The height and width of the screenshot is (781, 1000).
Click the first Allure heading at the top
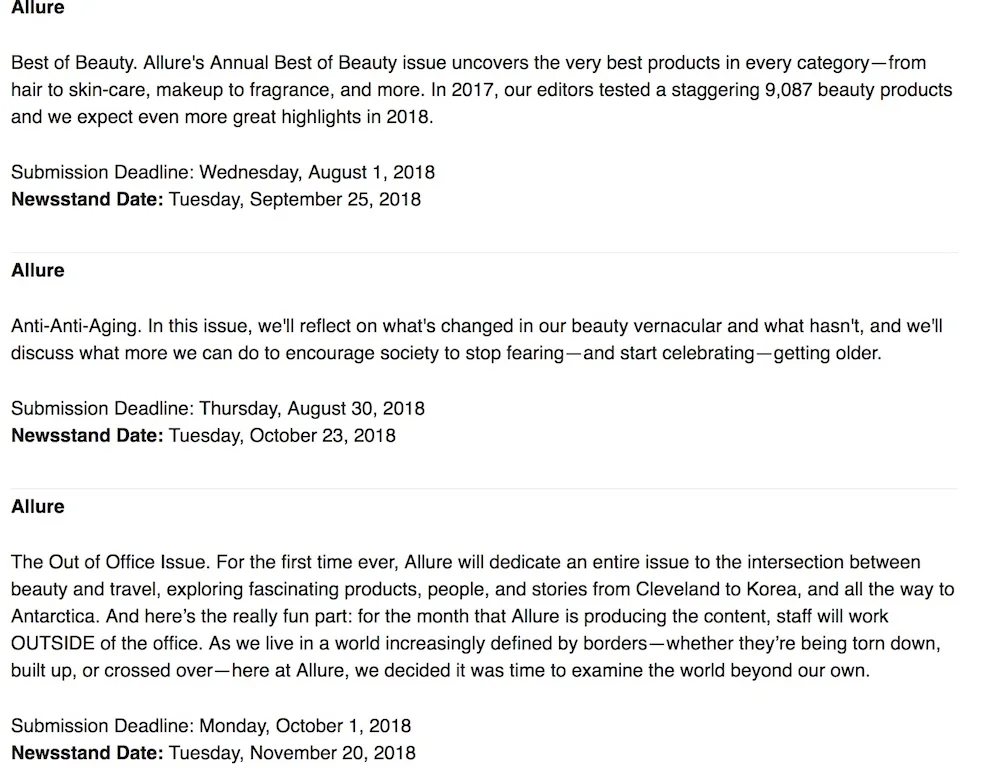pos(38,7)
